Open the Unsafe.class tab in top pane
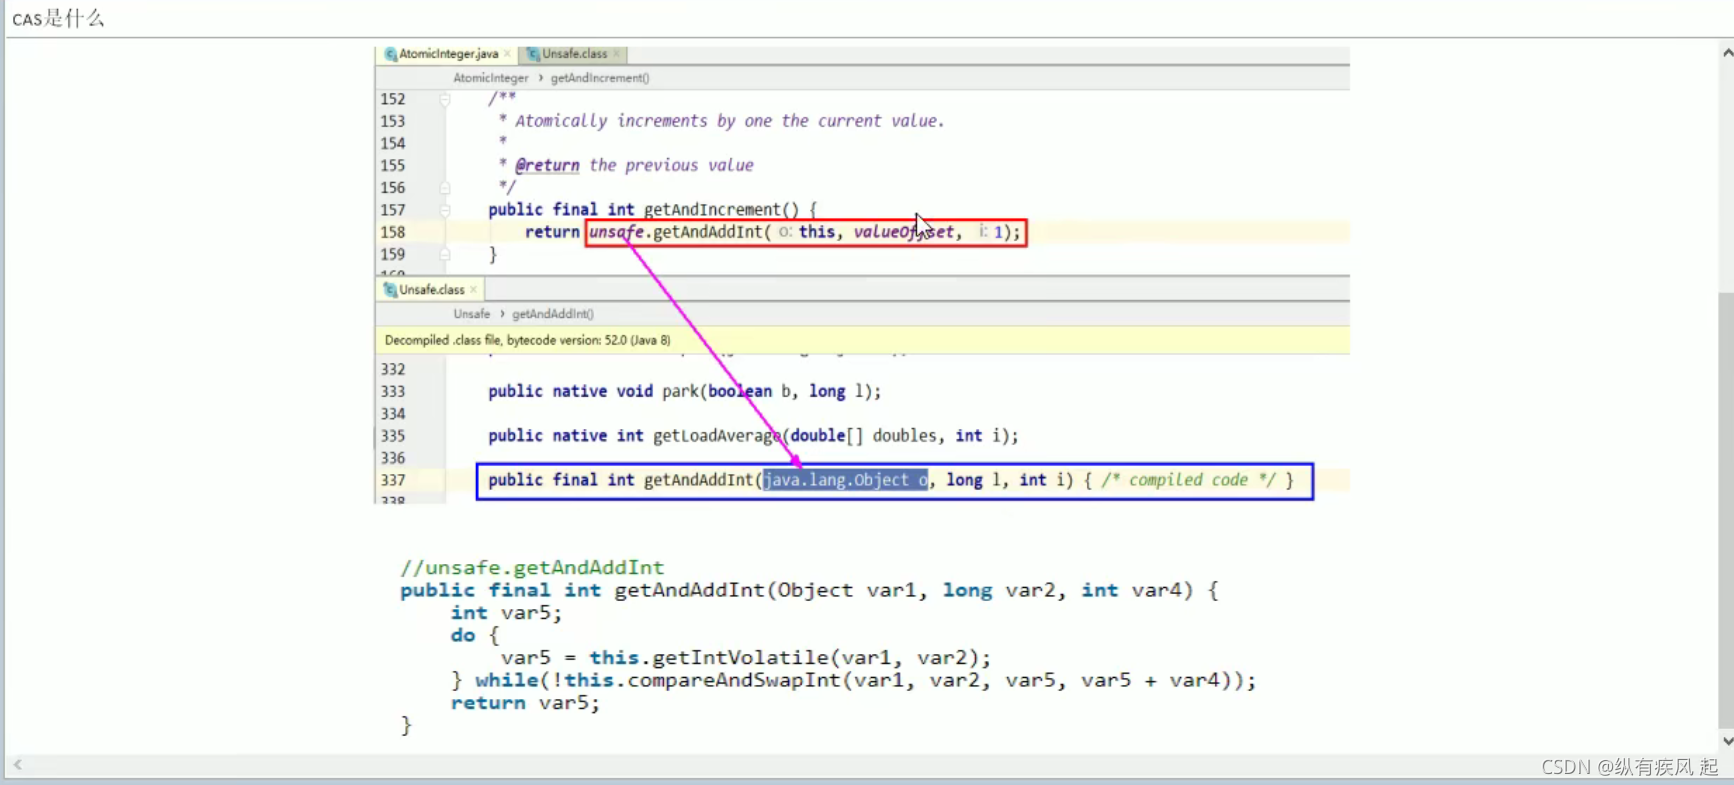Screen dimensions: 1734x785 [574, 54]
